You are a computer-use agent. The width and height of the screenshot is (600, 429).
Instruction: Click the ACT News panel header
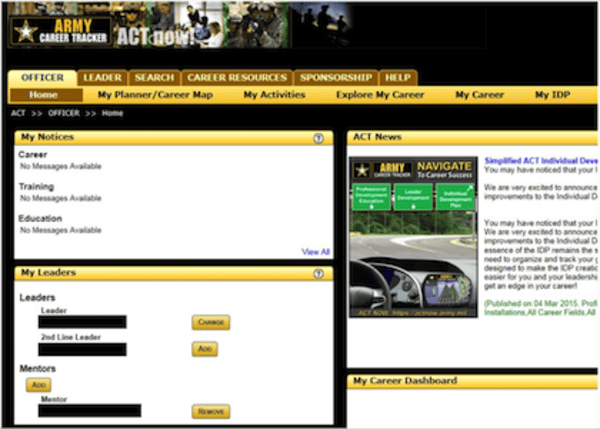[473, 137]
